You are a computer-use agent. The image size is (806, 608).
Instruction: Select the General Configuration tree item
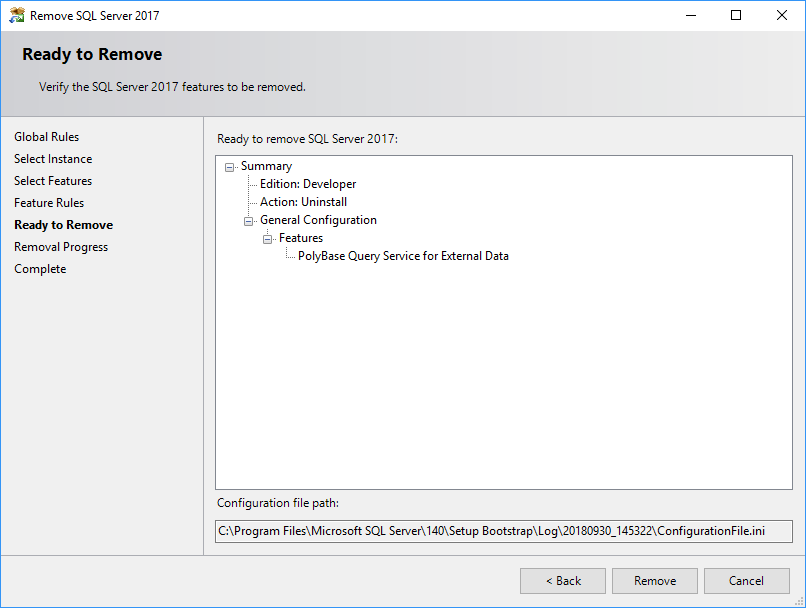pos(320,220)
